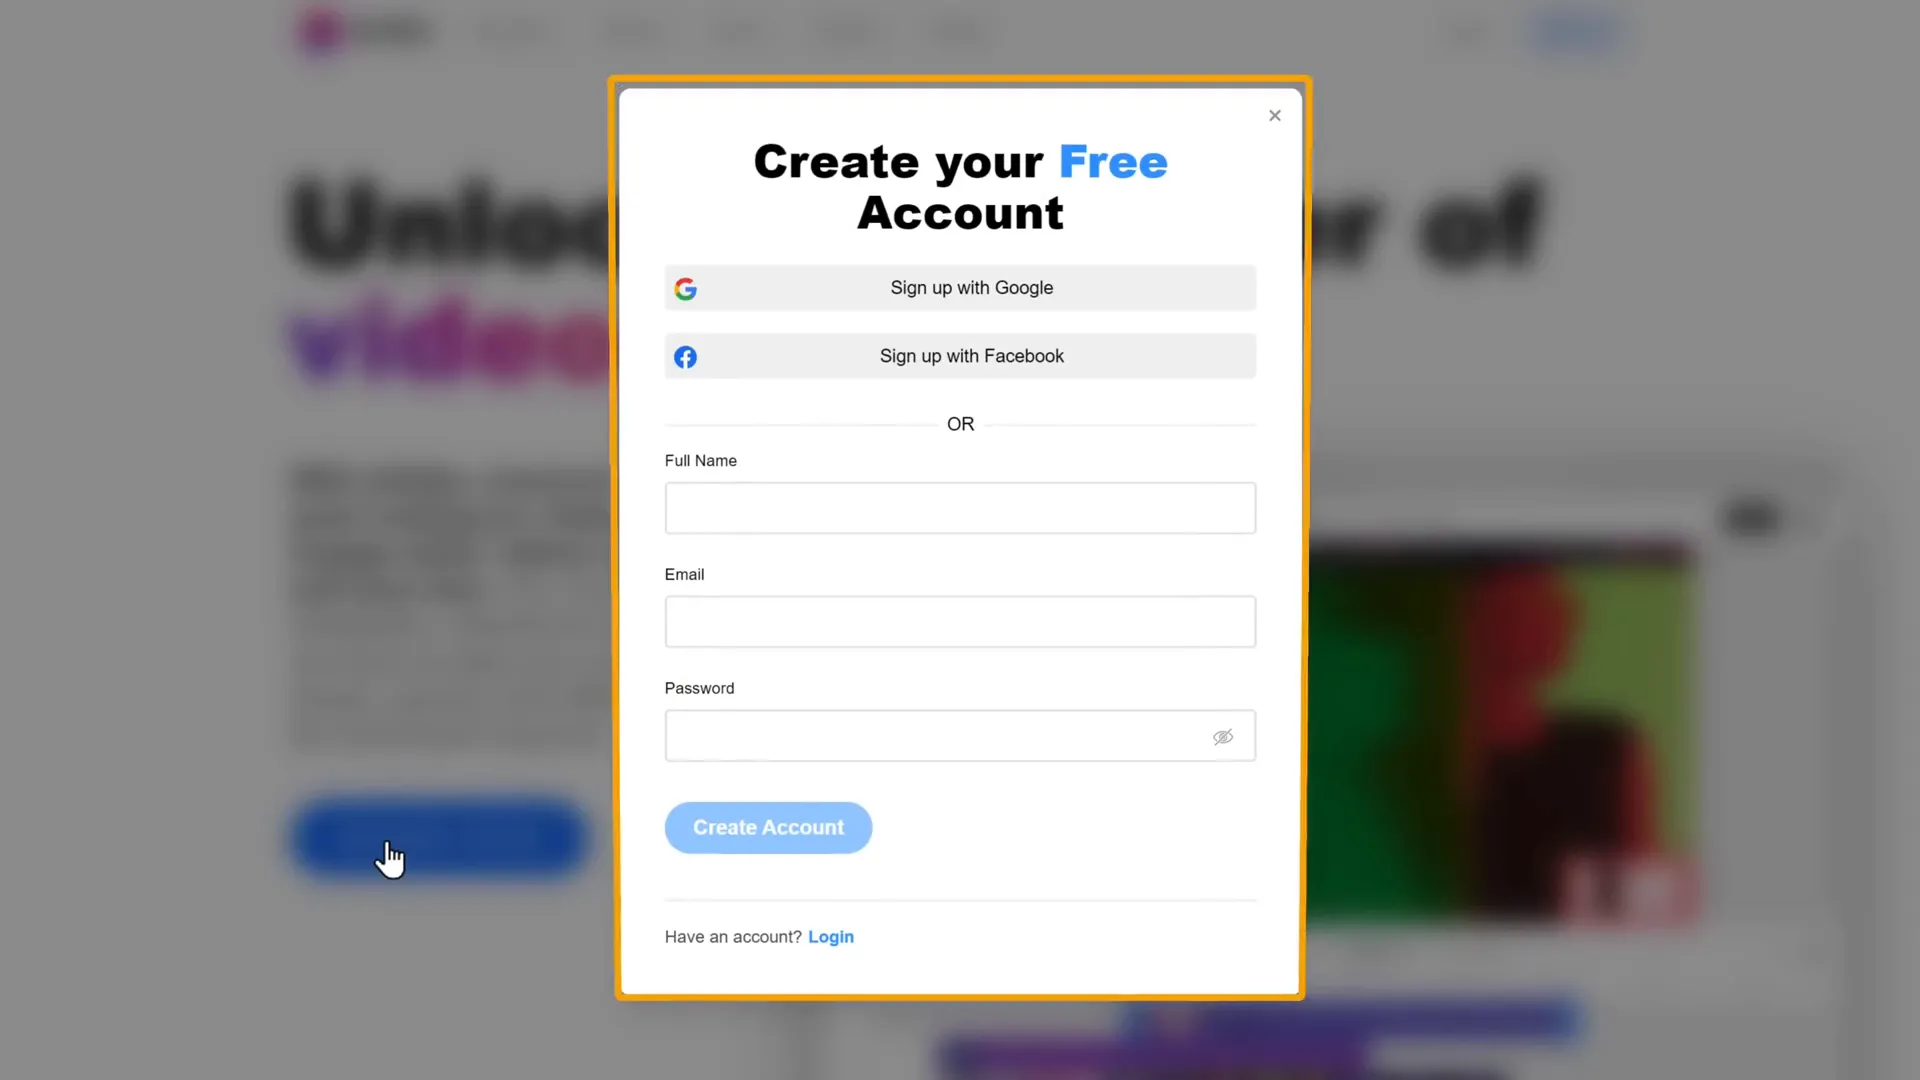Click Sign up with Facebook option
Screen dimensions: 1920x1080
(960, 356)
